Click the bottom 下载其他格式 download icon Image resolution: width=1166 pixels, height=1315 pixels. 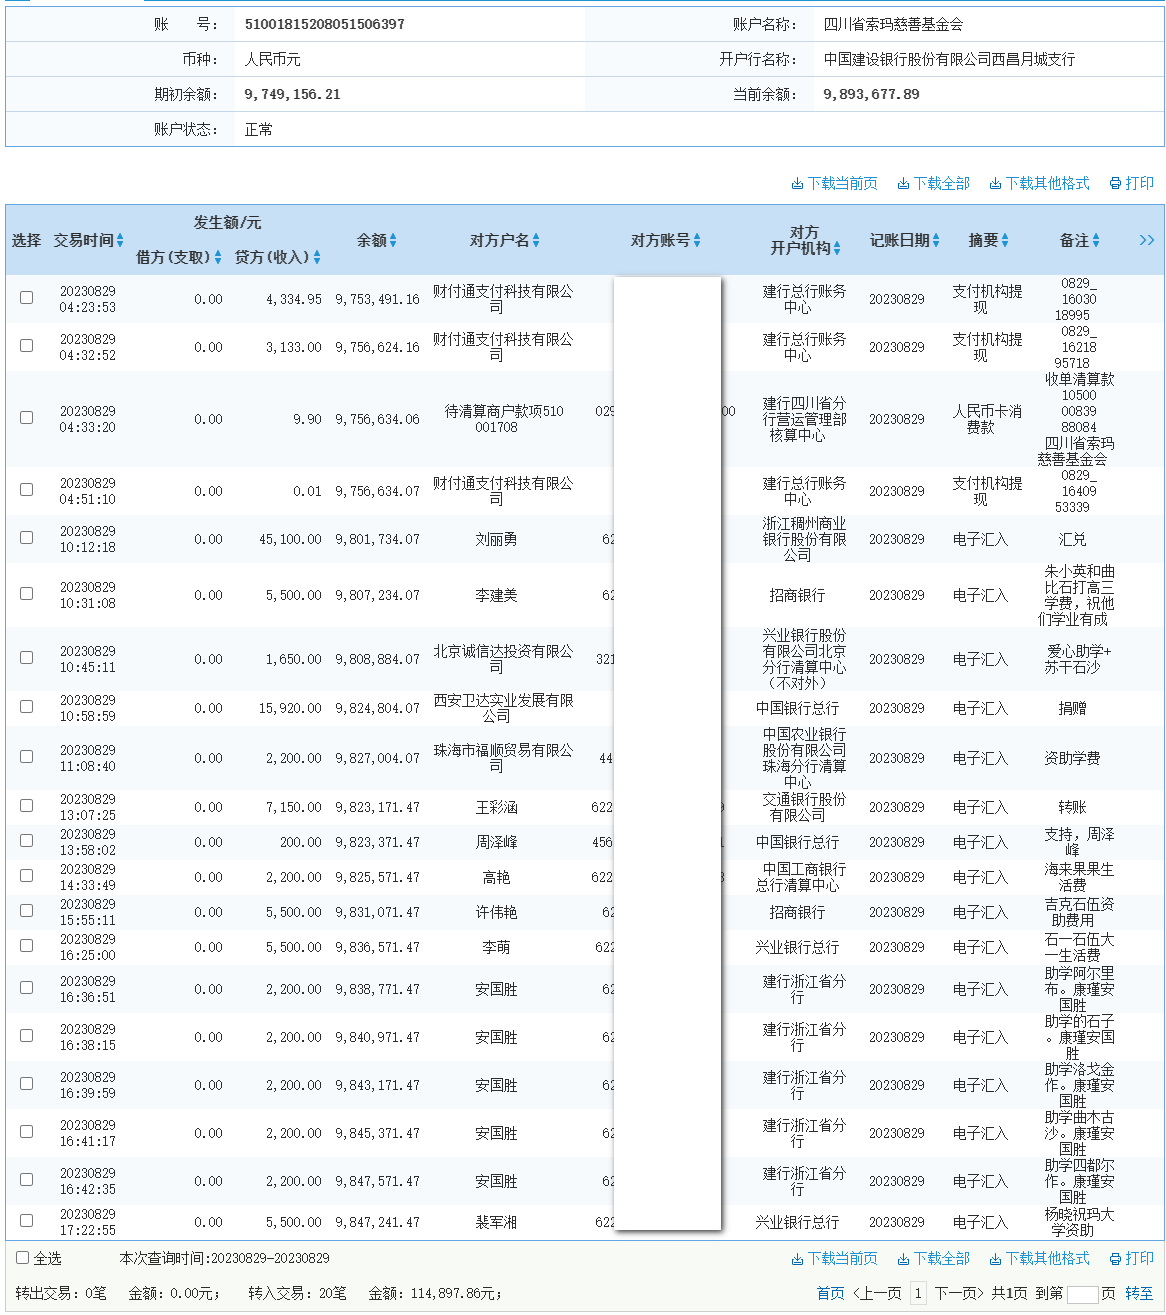995,1259
